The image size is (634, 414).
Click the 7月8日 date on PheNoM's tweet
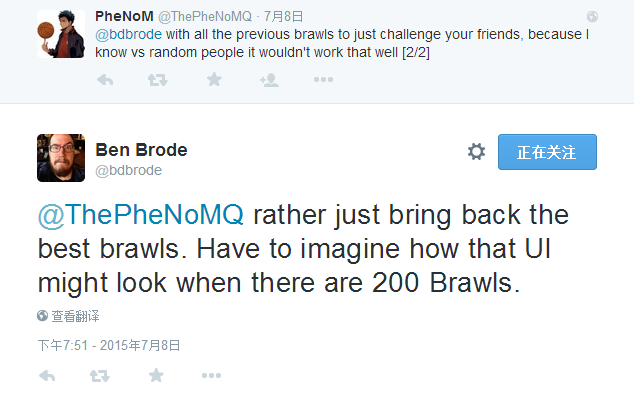coord(283,17)
